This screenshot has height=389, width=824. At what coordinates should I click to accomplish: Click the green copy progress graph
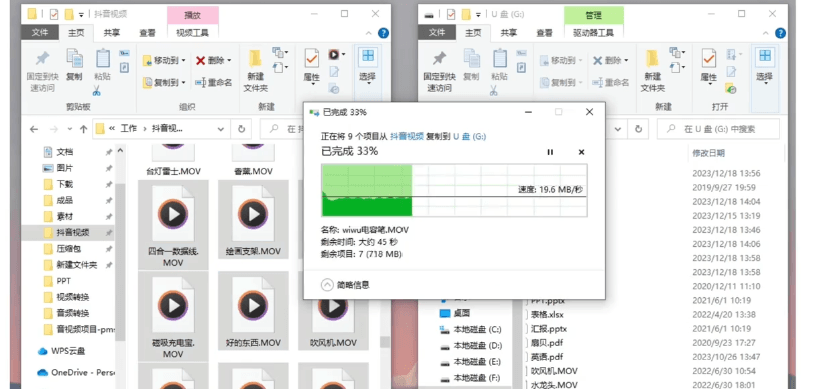[454, 190]
